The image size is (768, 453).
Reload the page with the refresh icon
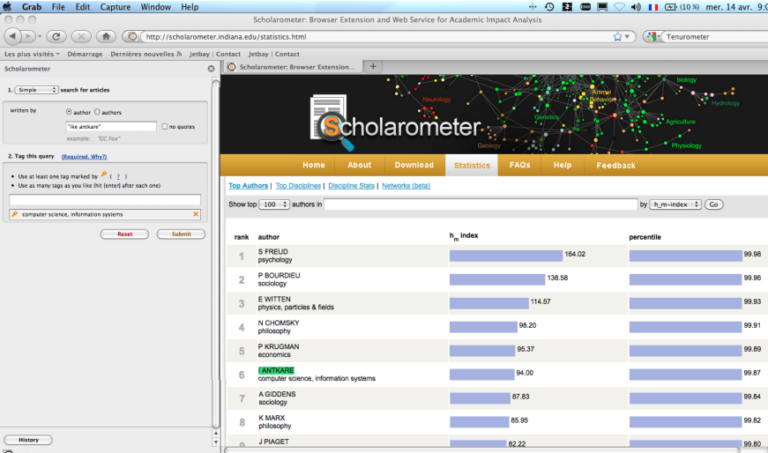(x=56, y=36)
